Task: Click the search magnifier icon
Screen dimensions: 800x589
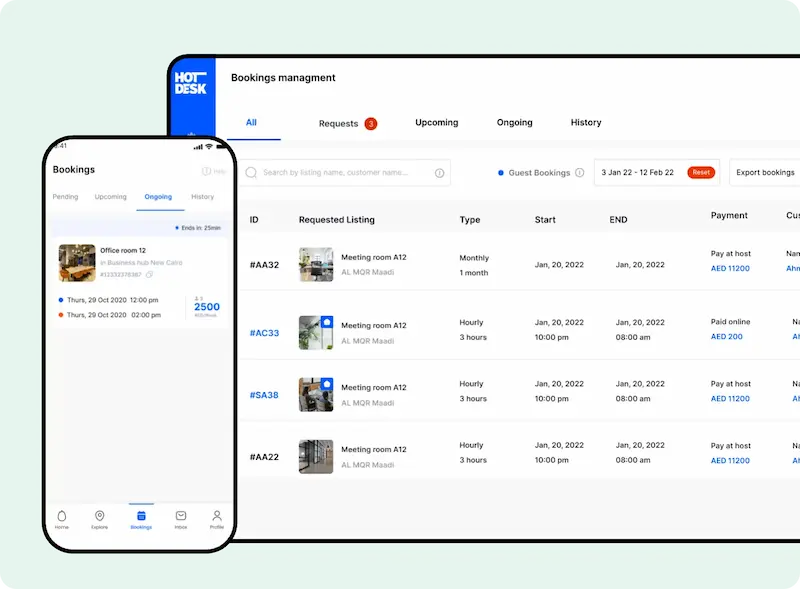Action: tap(251, 173)
